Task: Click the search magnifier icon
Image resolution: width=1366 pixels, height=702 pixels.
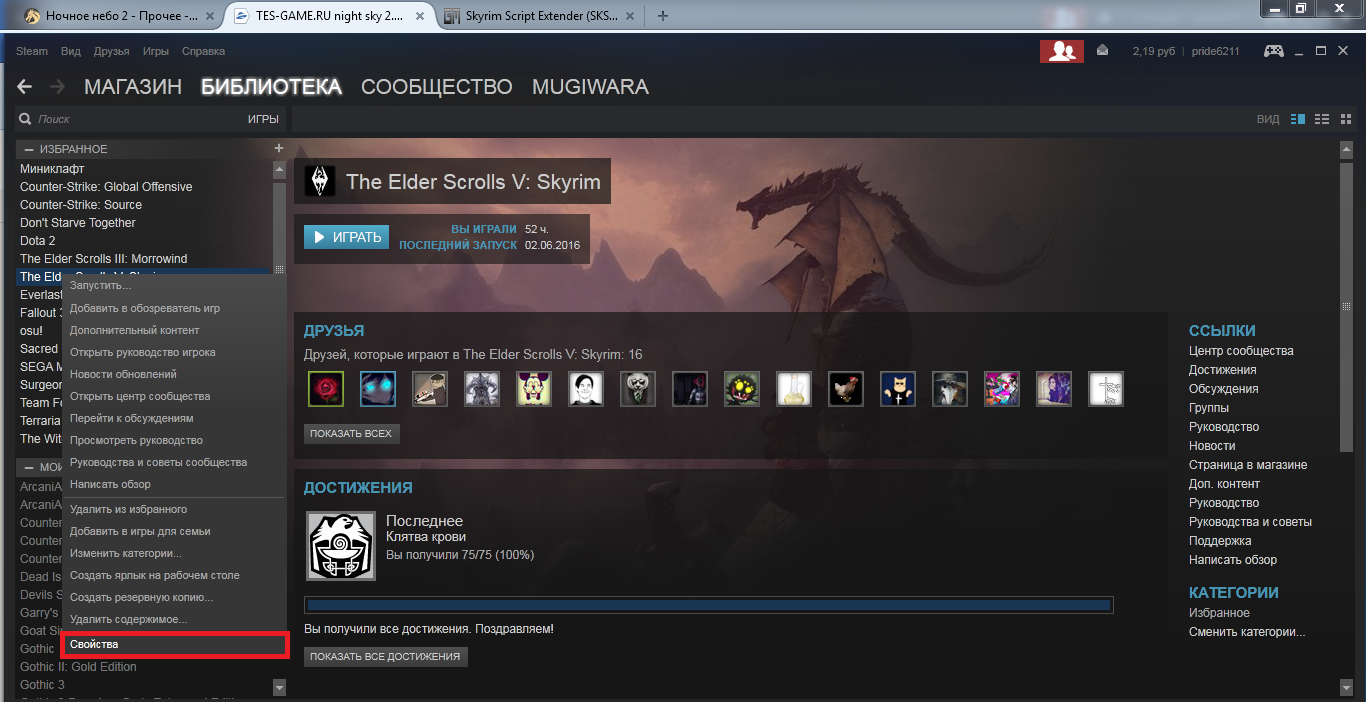Action: 25,119
